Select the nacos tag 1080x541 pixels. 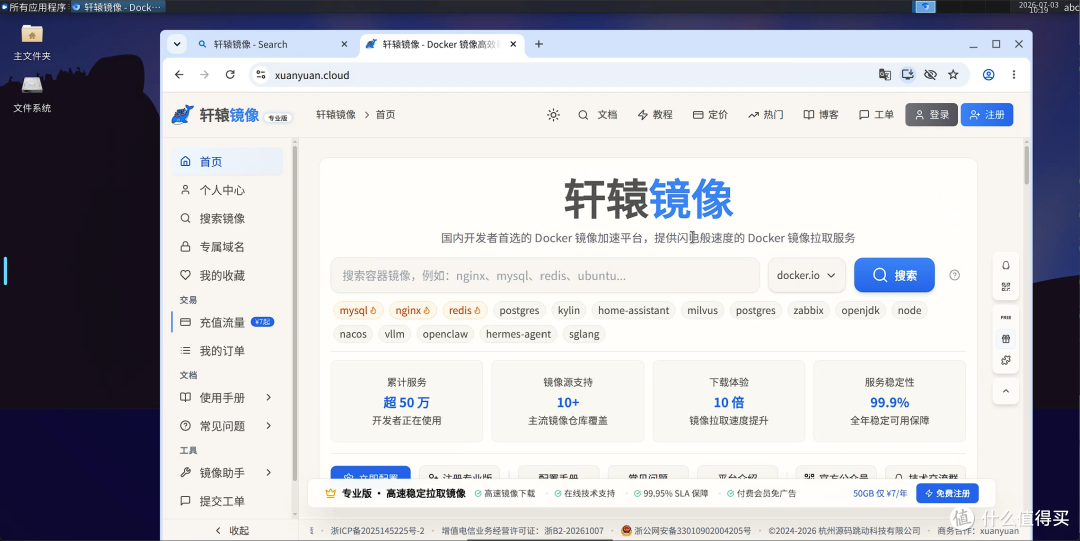[x=353, y=334]
